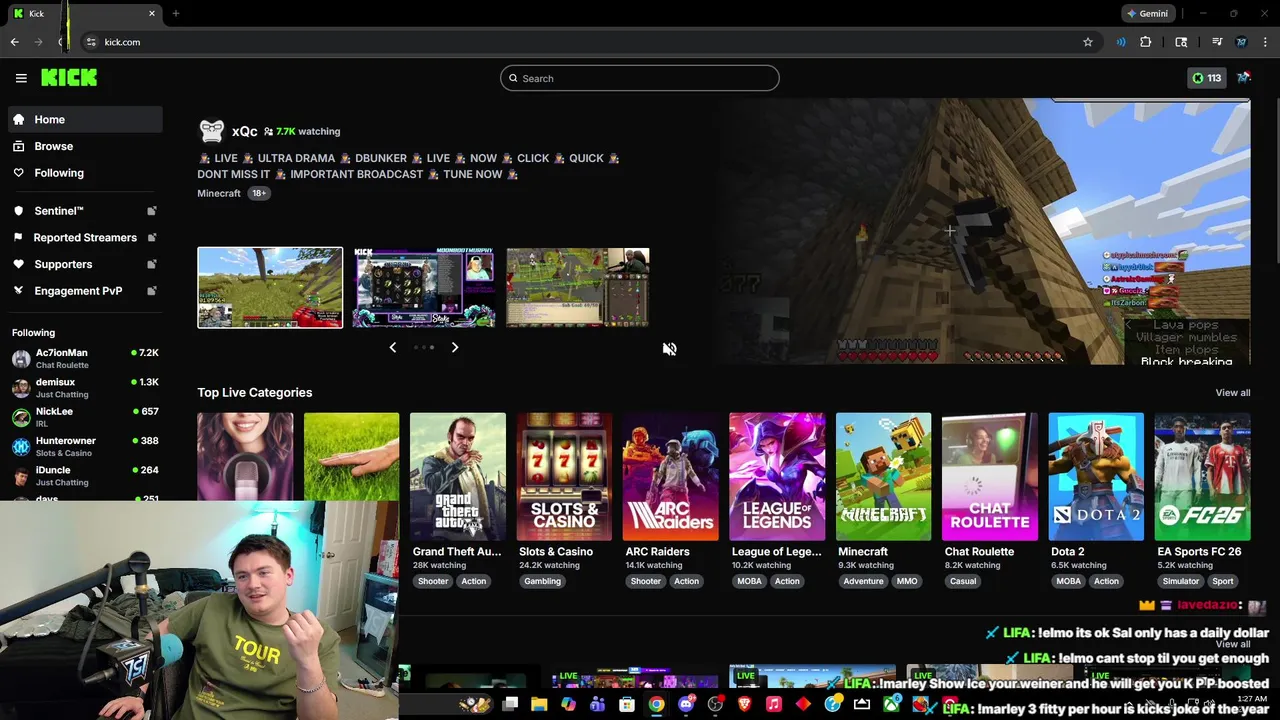Open Slots & Casino category card

click(564, 476)
